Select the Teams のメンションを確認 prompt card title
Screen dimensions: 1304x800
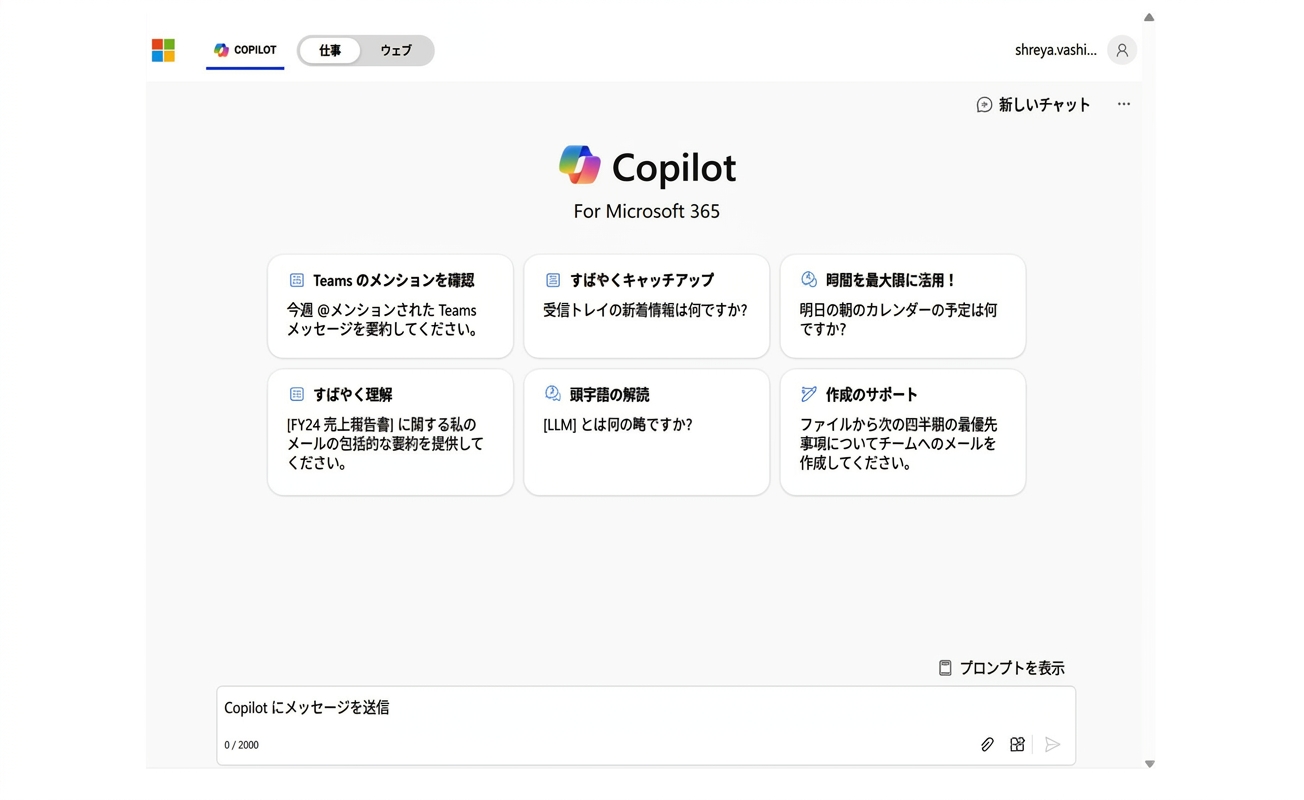point(394,280)
